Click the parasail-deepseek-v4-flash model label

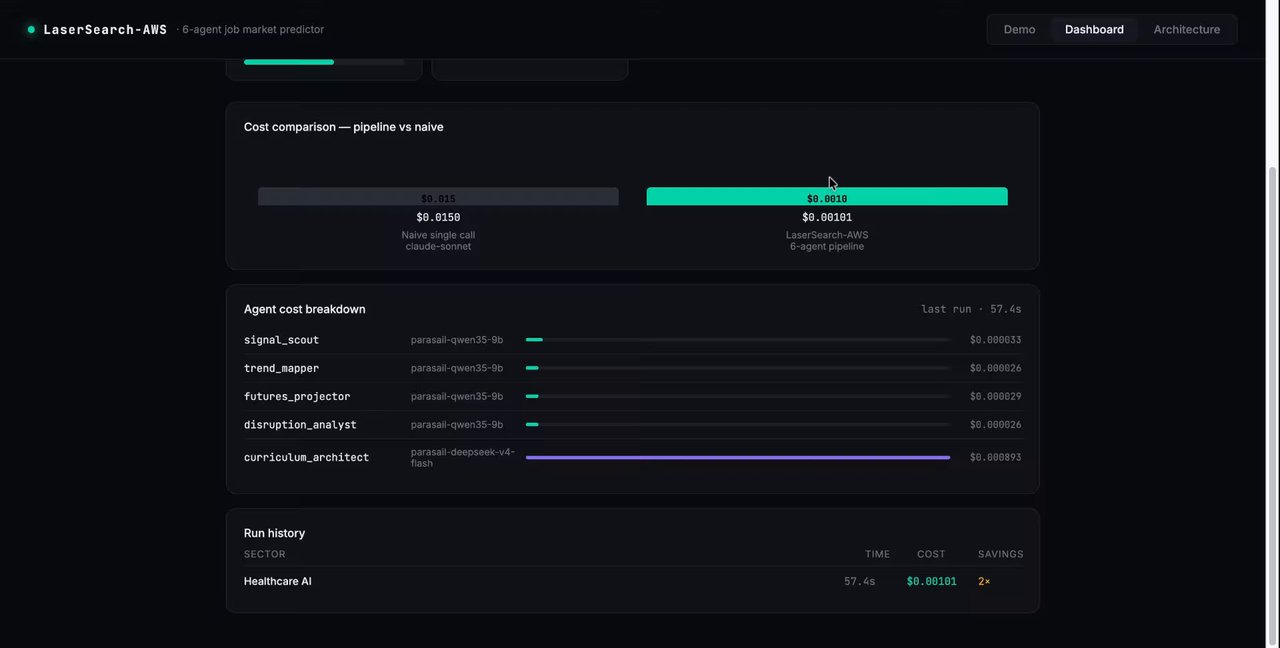(x=463, y=457)
